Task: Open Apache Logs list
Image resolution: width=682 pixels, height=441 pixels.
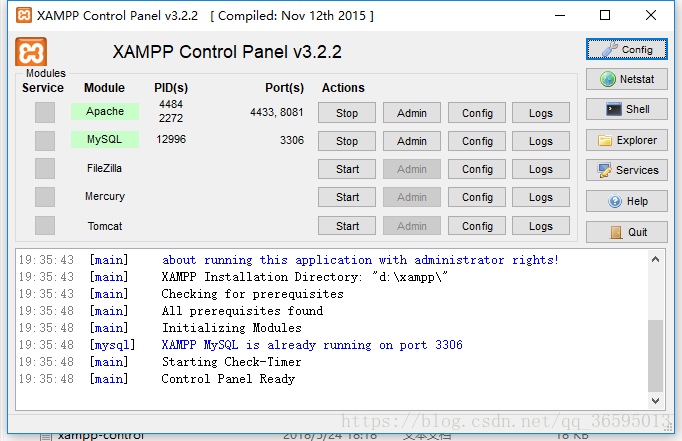Action: [541, 113]
